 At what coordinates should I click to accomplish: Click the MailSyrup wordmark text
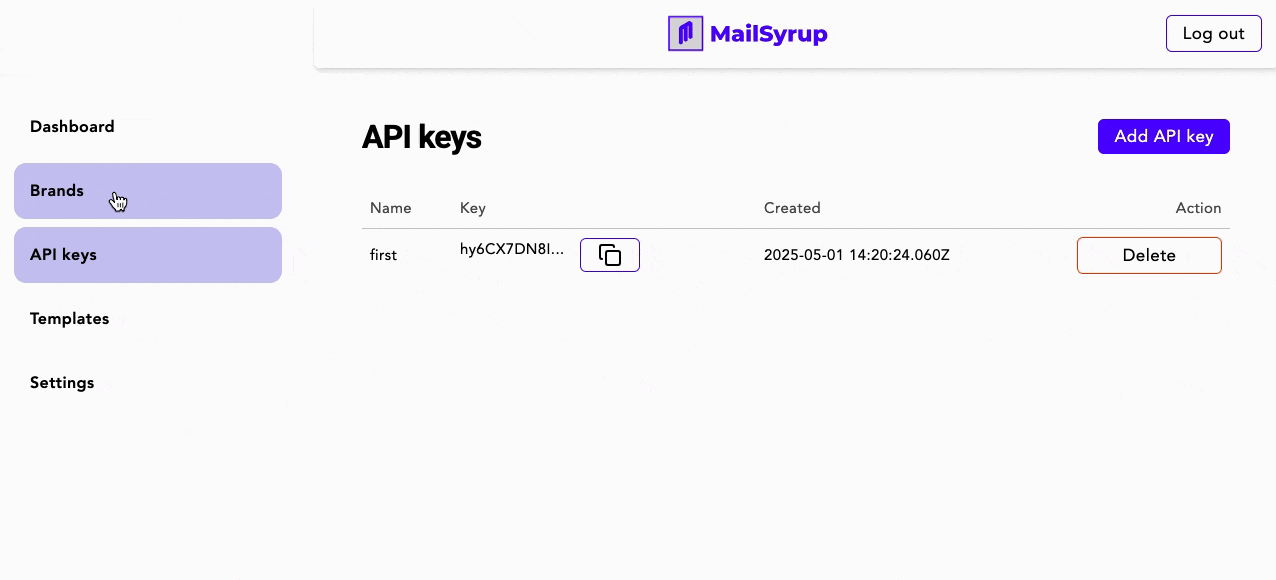click(x=768, y=34)
